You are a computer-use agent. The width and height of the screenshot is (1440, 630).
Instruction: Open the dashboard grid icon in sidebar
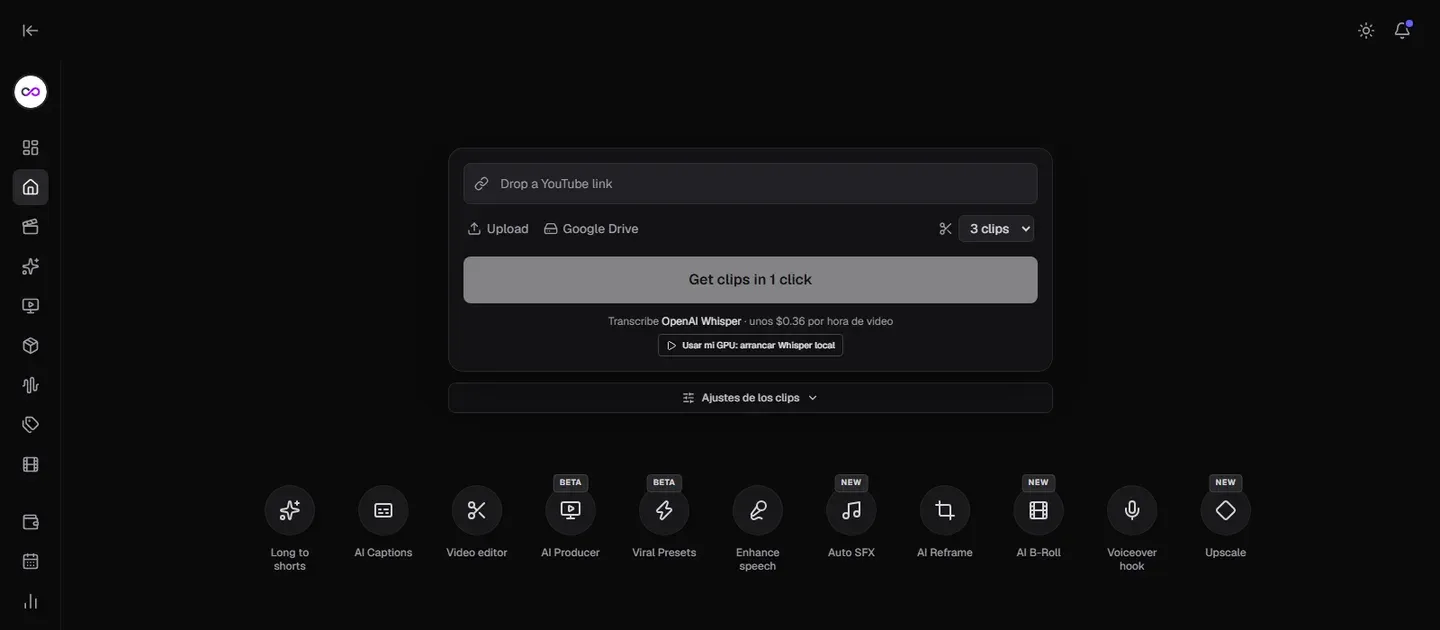point(30,148)
